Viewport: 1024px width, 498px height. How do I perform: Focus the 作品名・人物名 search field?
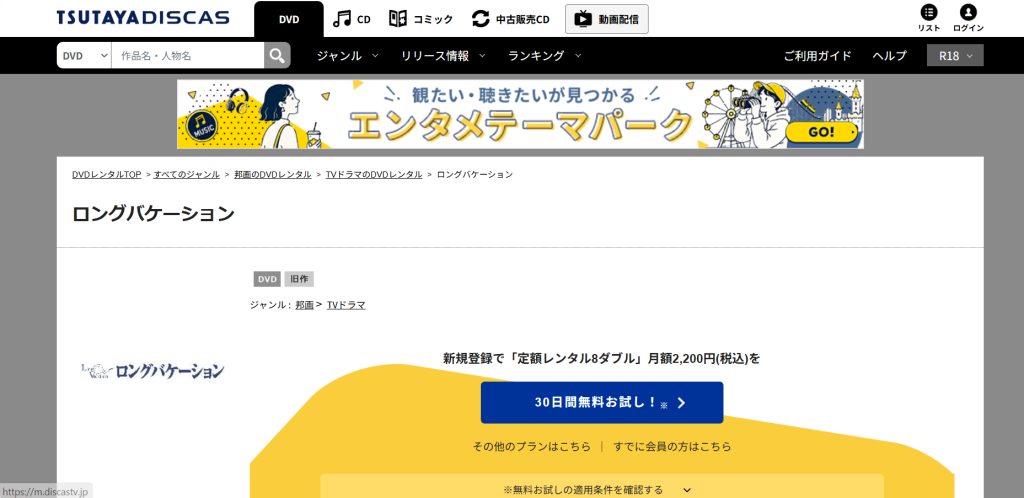tap(188, 55)
